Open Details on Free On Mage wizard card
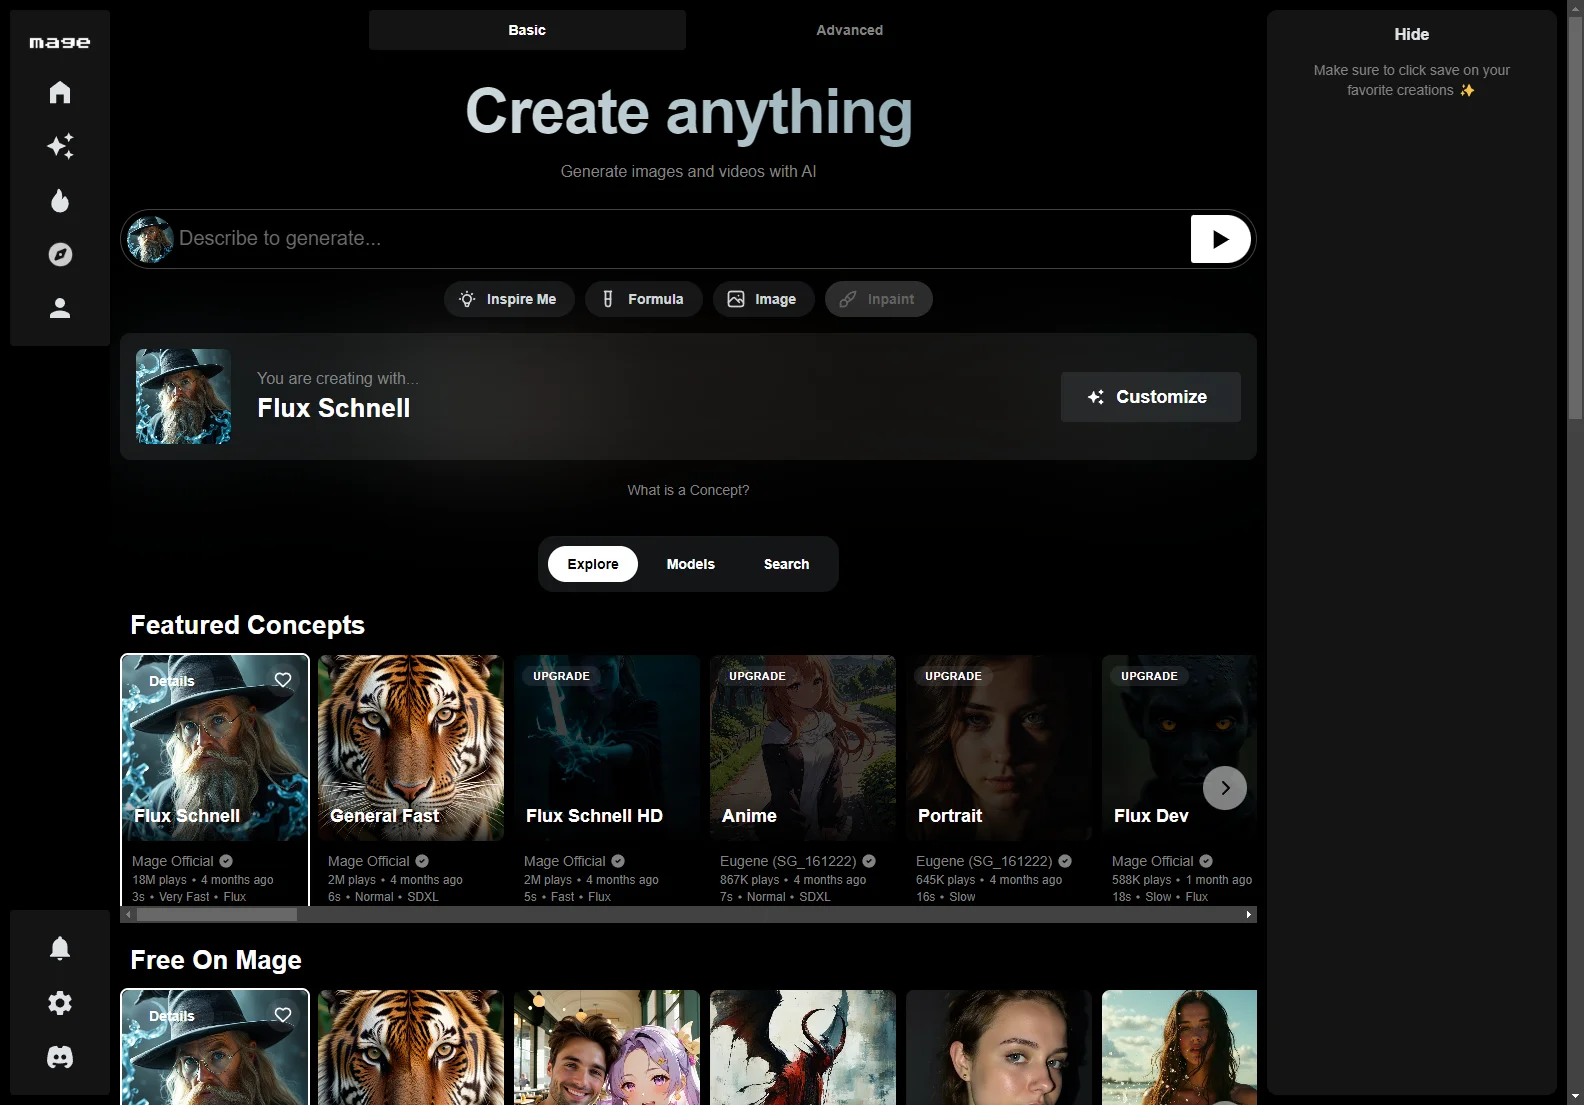Image resolution: width=1584 pixels, height=1105 pixels. (x=172, y=1016)
